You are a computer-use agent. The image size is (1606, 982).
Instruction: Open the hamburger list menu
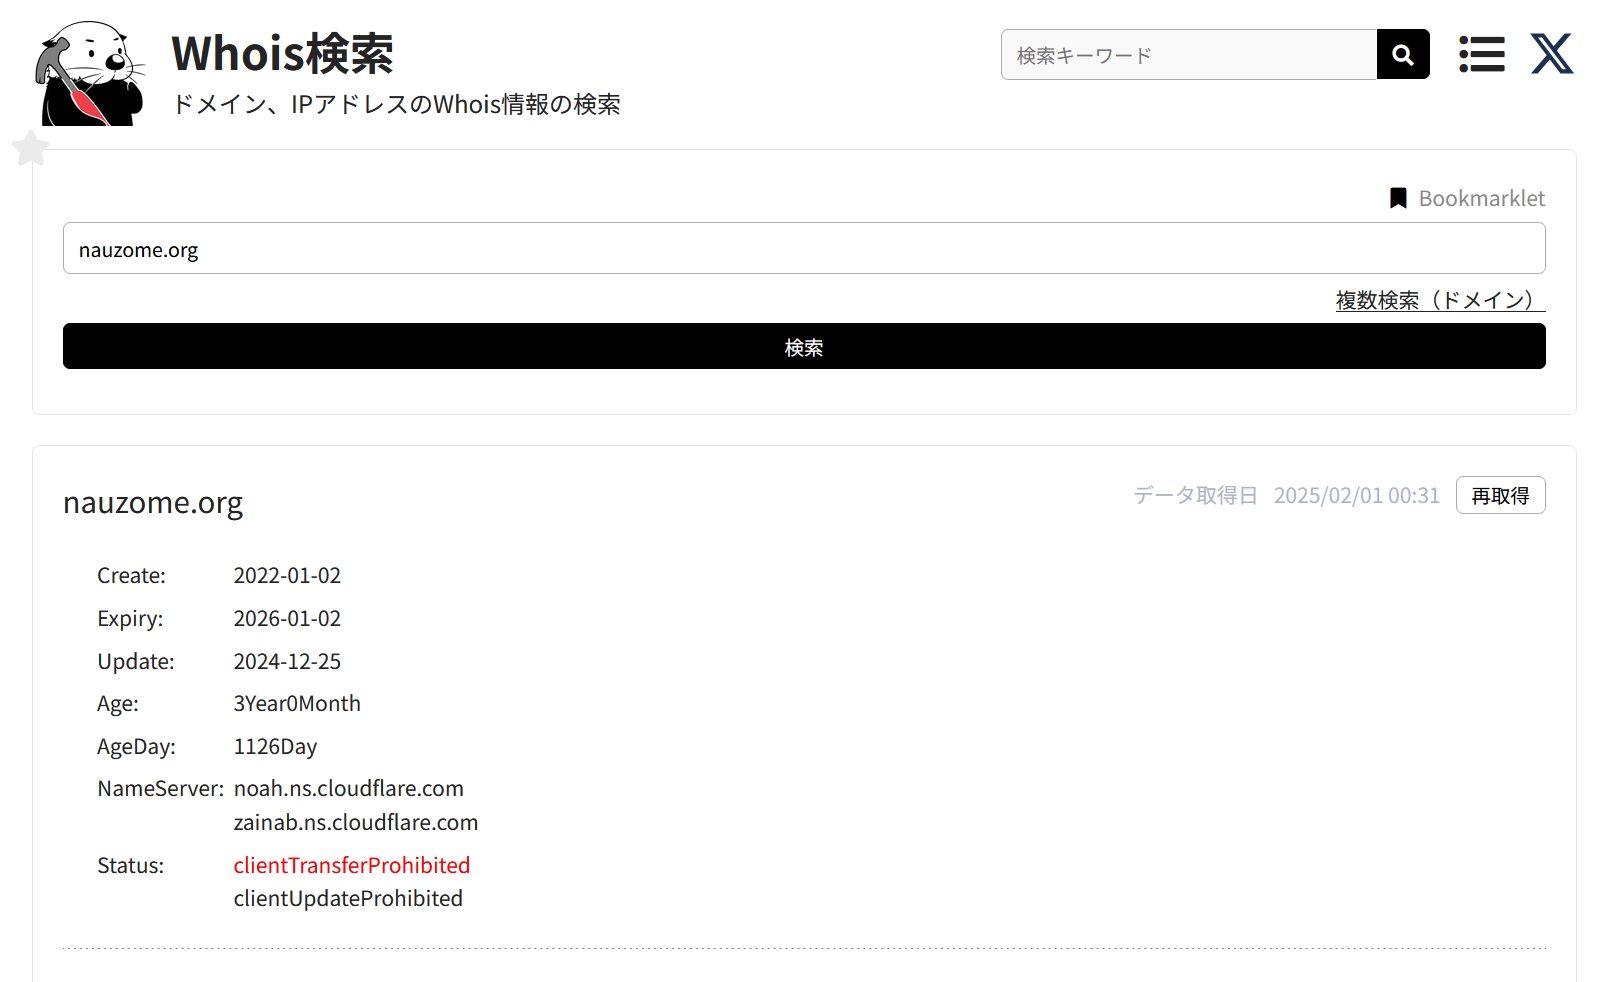click(1481, 54)
